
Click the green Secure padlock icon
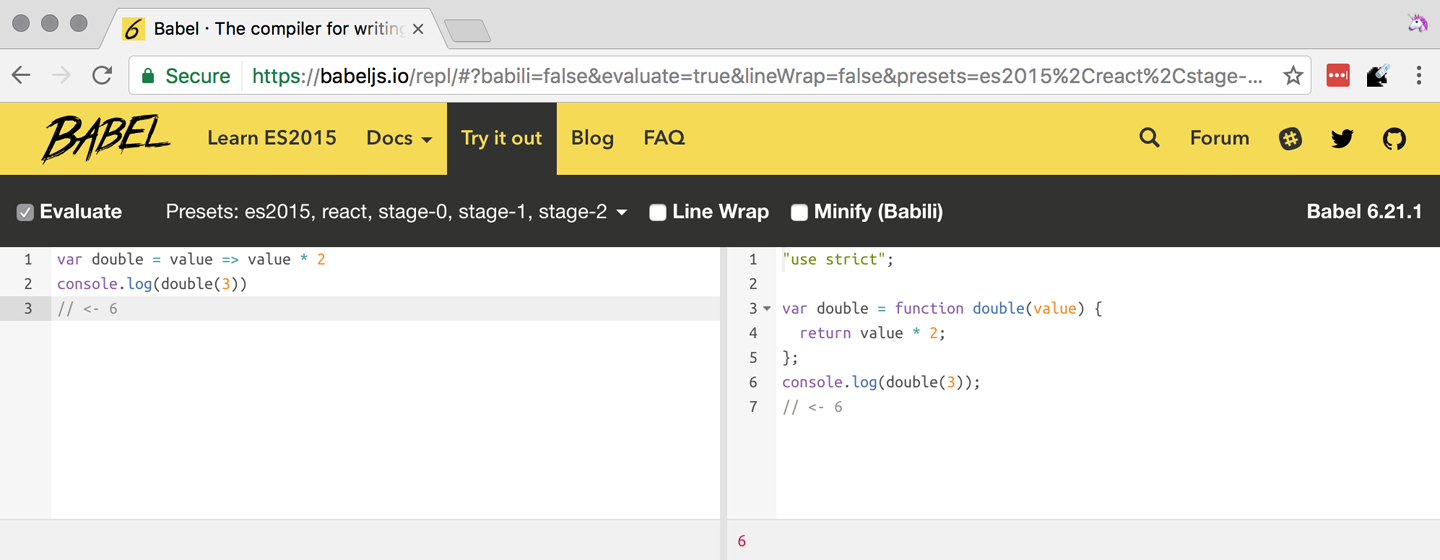click(x=148, y=76)
